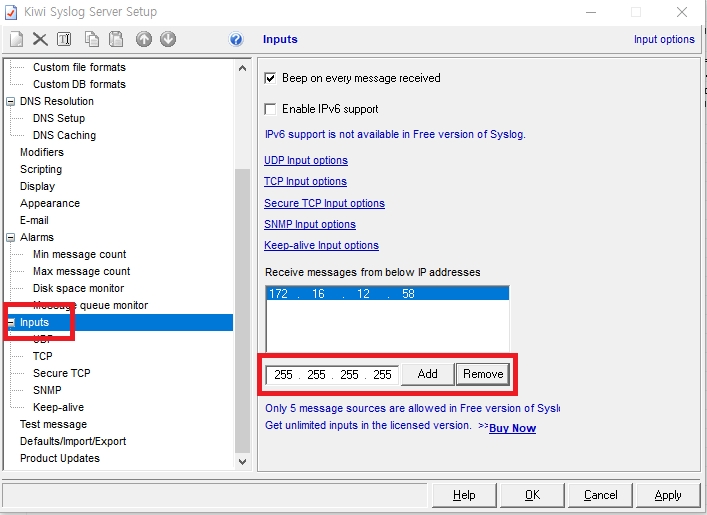The width and height of the screenshot is (707, 515).
Task: Click the Delete (X) toolbar icon
Action: pos(40,39)
